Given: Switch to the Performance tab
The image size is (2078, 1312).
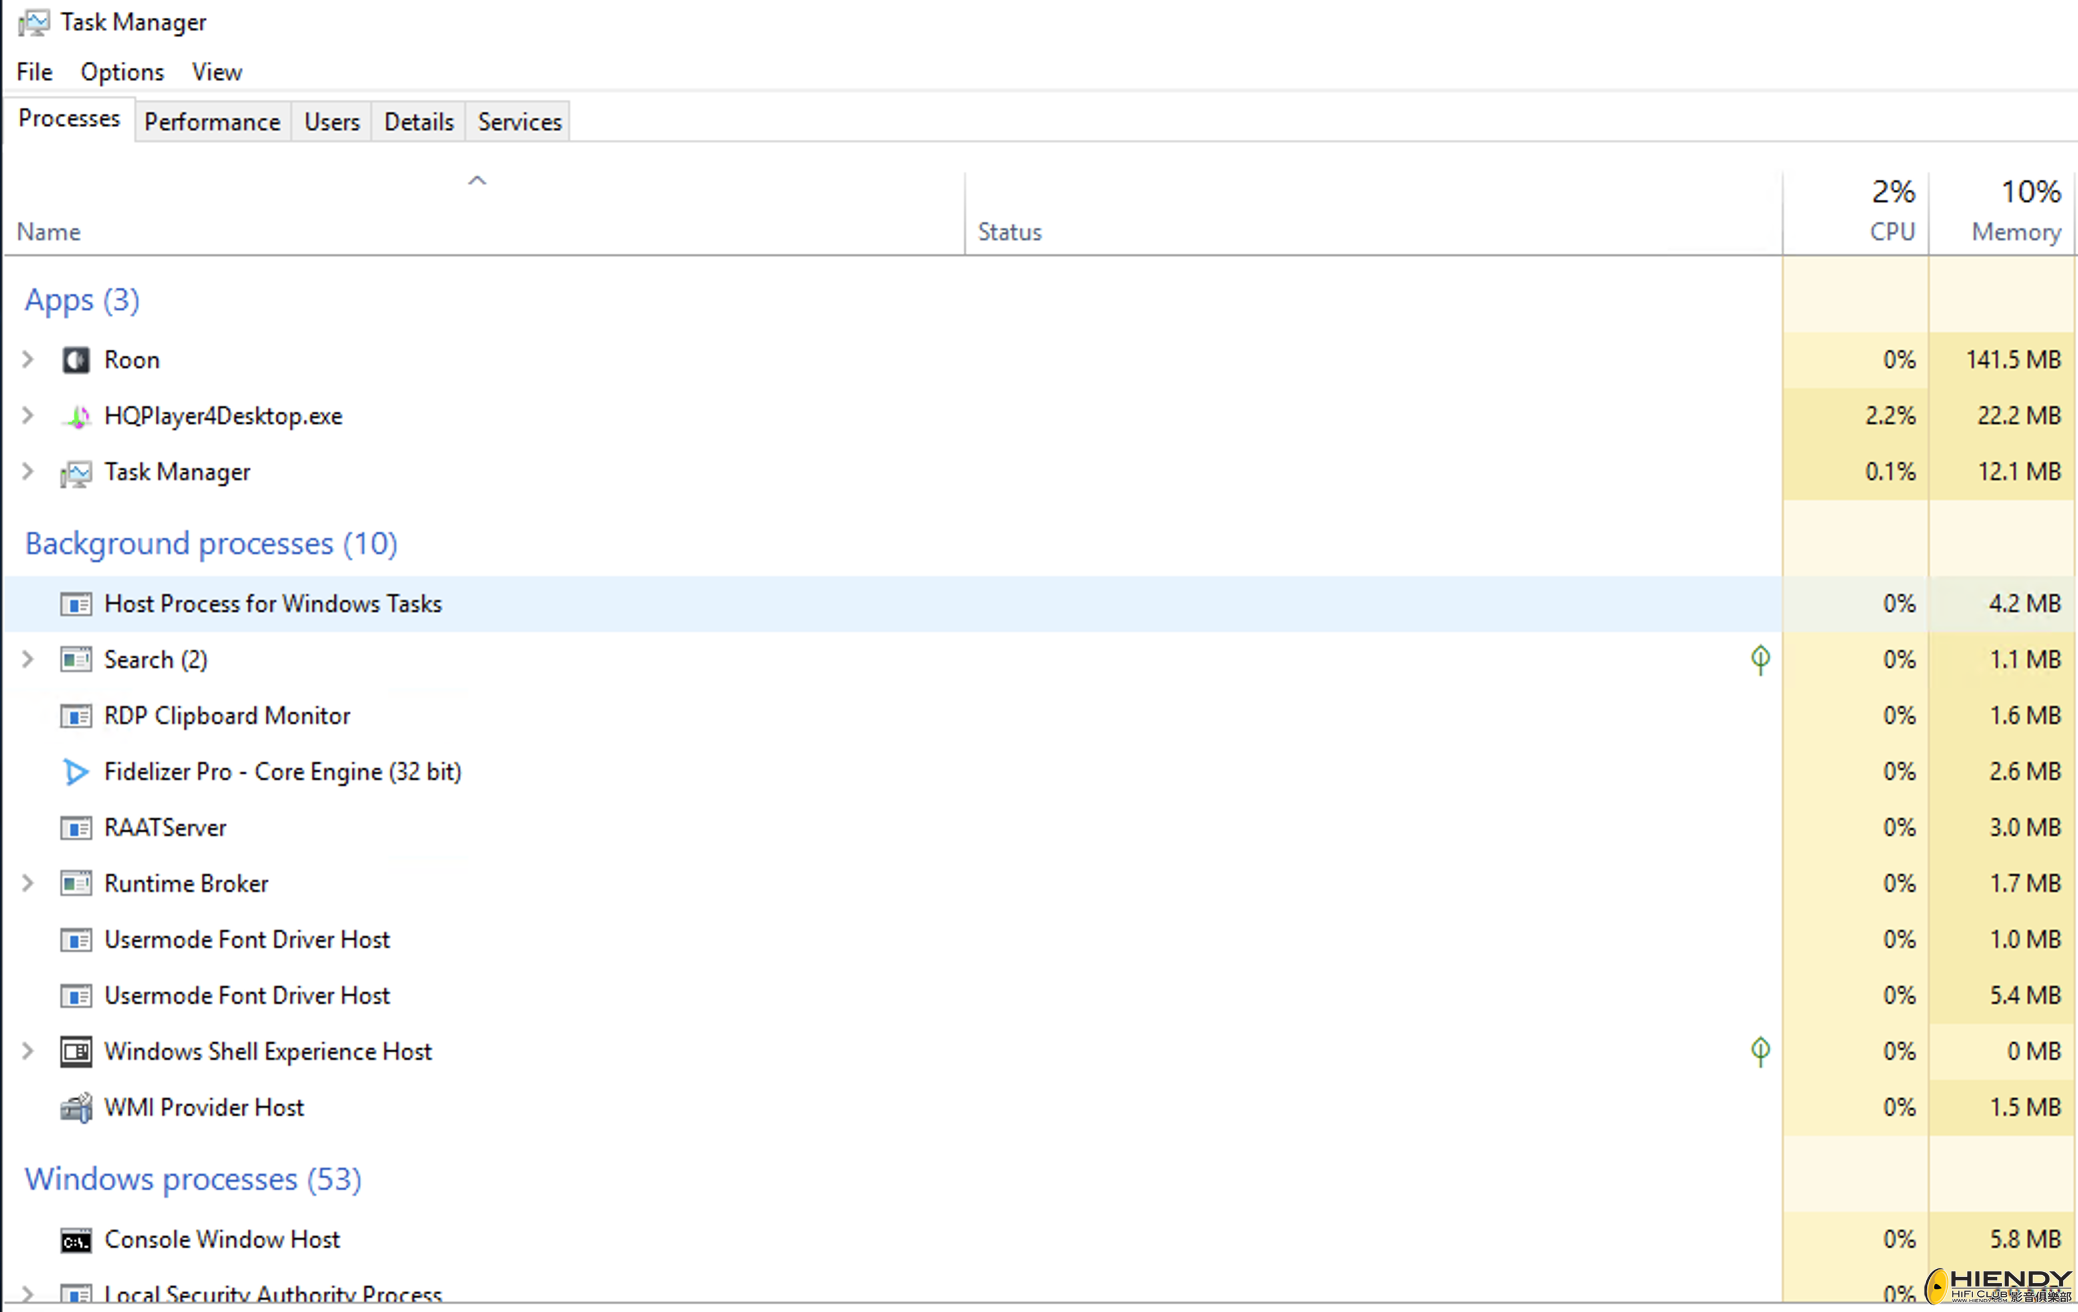Looking at the screenshot, I should [212, 121].
